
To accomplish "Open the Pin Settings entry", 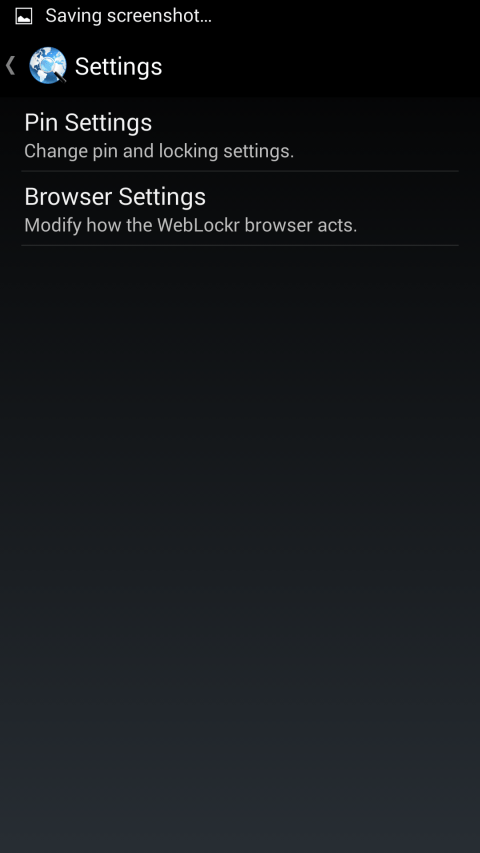I will (x=240, y=134).
